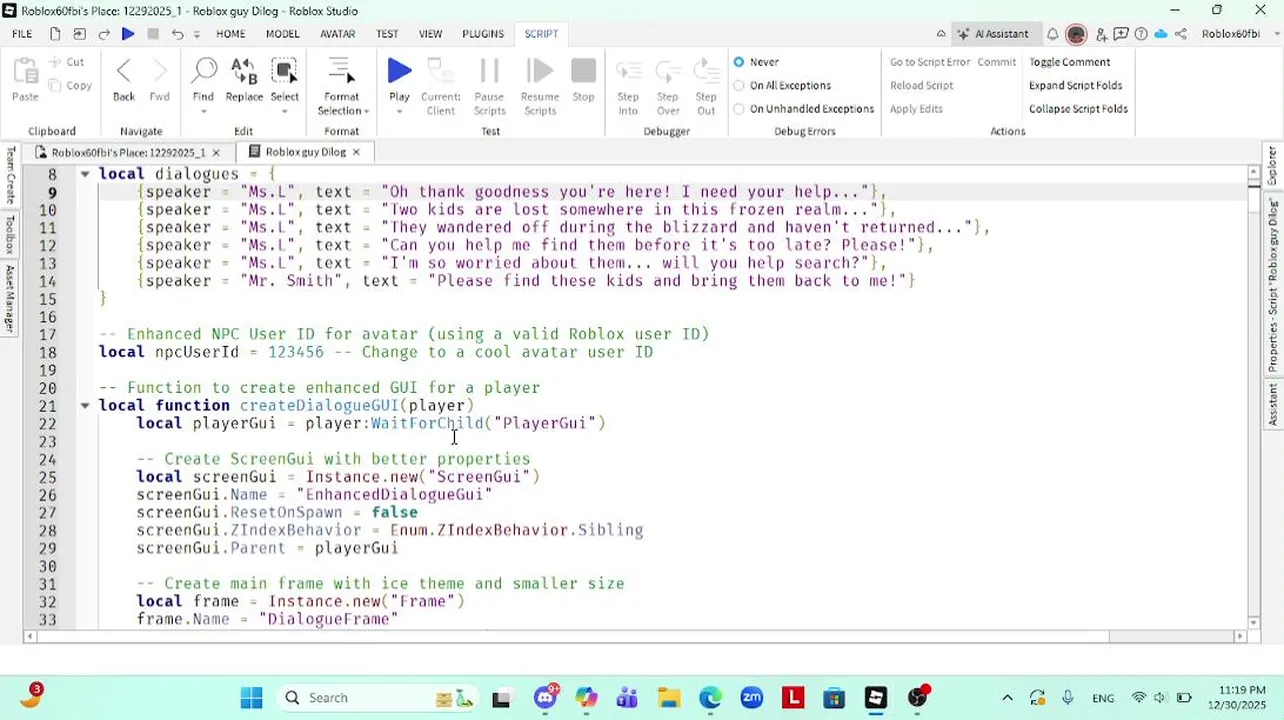Click Resume Scripts icon
This screenshot has height=720, width=1284.
click(x=540, y=70)
